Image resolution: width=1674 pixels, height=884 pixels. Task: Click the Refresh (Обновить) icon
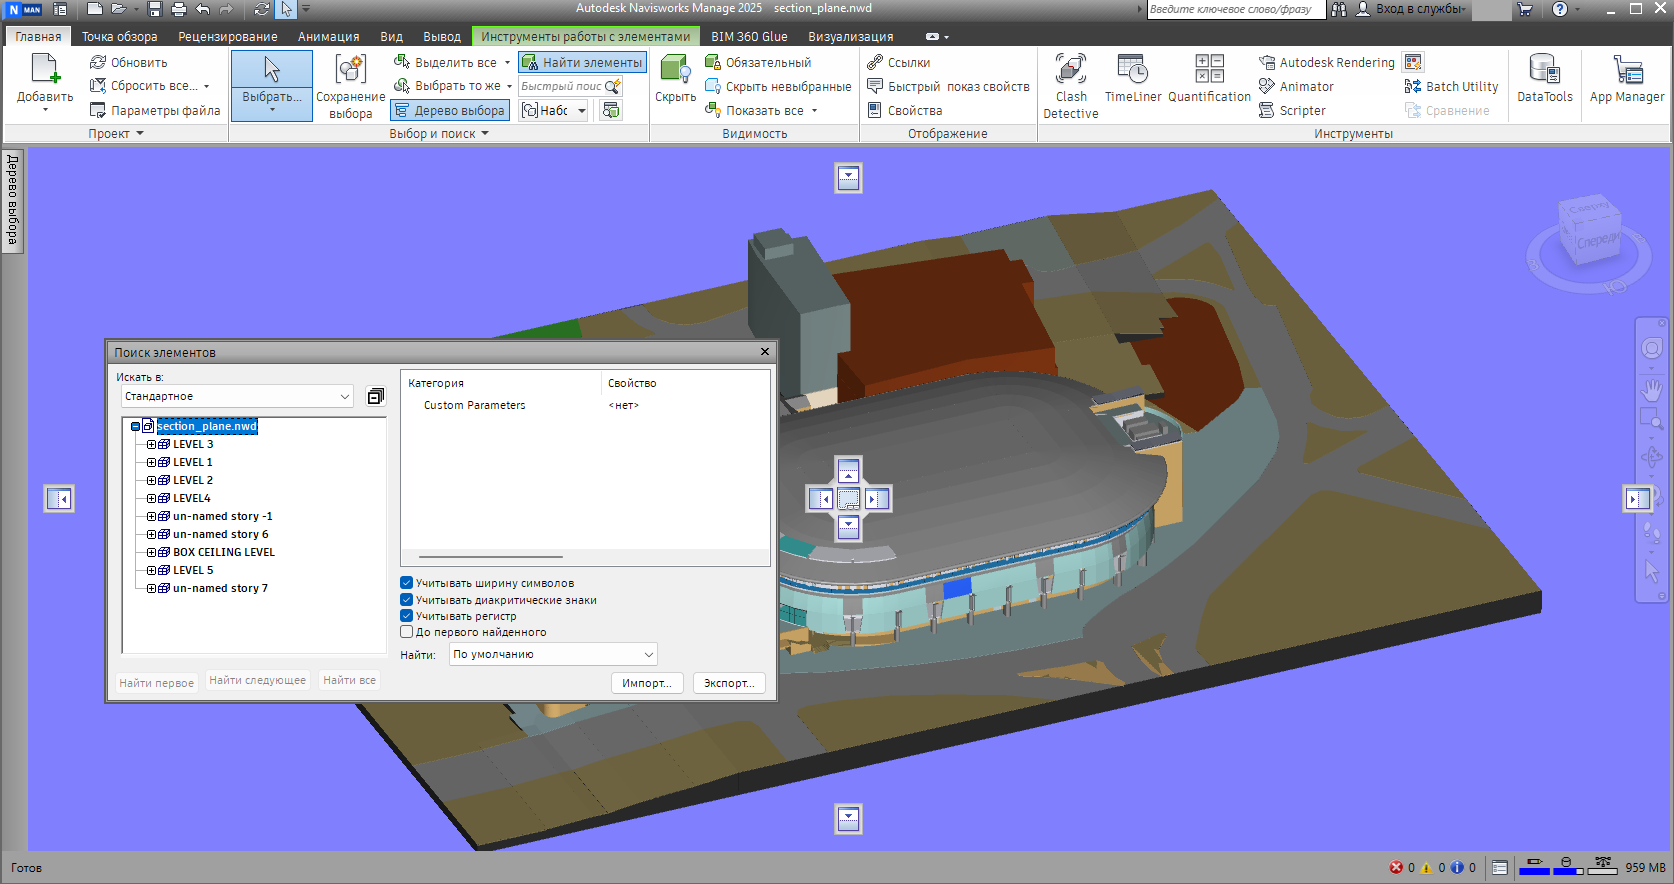(x=98, y=62)
